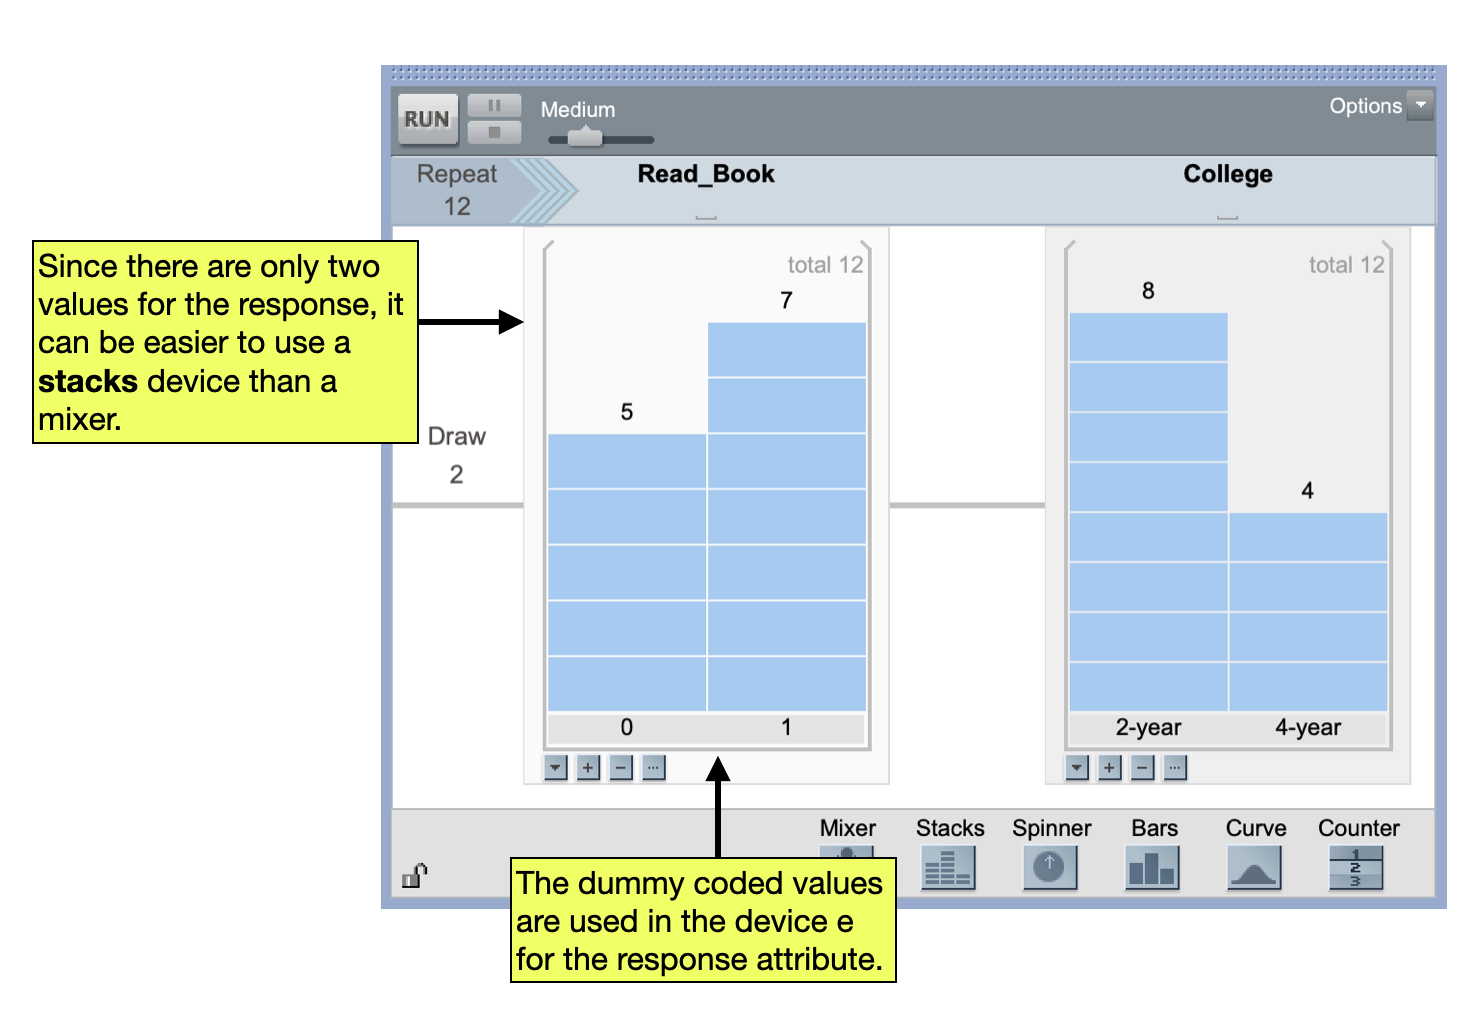Open the dropdown arrow under the Read_Book stacks

tap(555, 768)
